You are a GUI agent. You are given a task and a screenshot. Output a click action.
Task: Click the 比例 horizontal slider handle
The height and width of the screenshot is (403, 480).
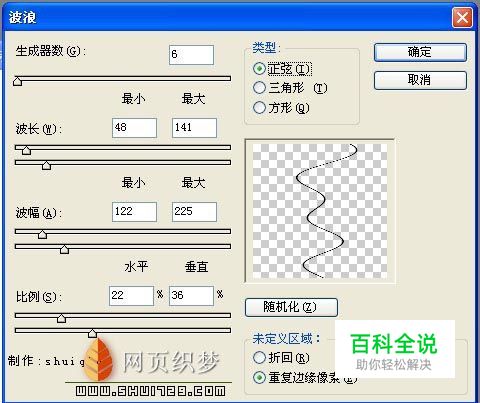click(61, 318)
